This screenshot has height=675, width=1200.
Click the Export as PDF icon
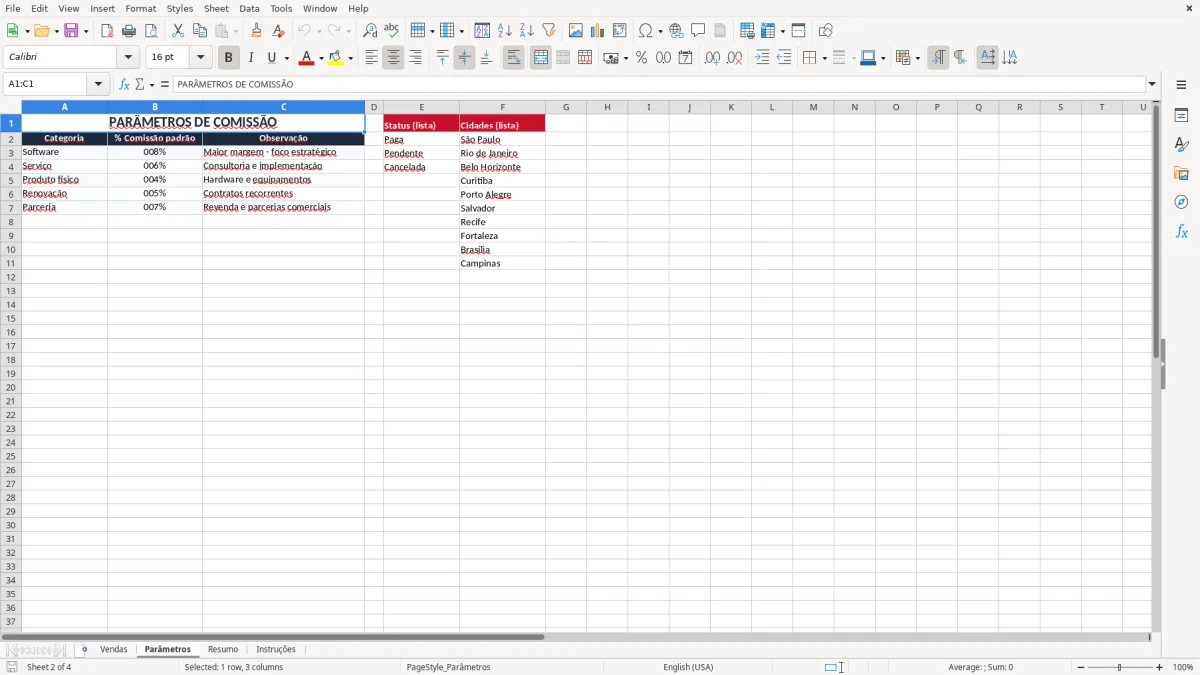(x=107, y=31)
